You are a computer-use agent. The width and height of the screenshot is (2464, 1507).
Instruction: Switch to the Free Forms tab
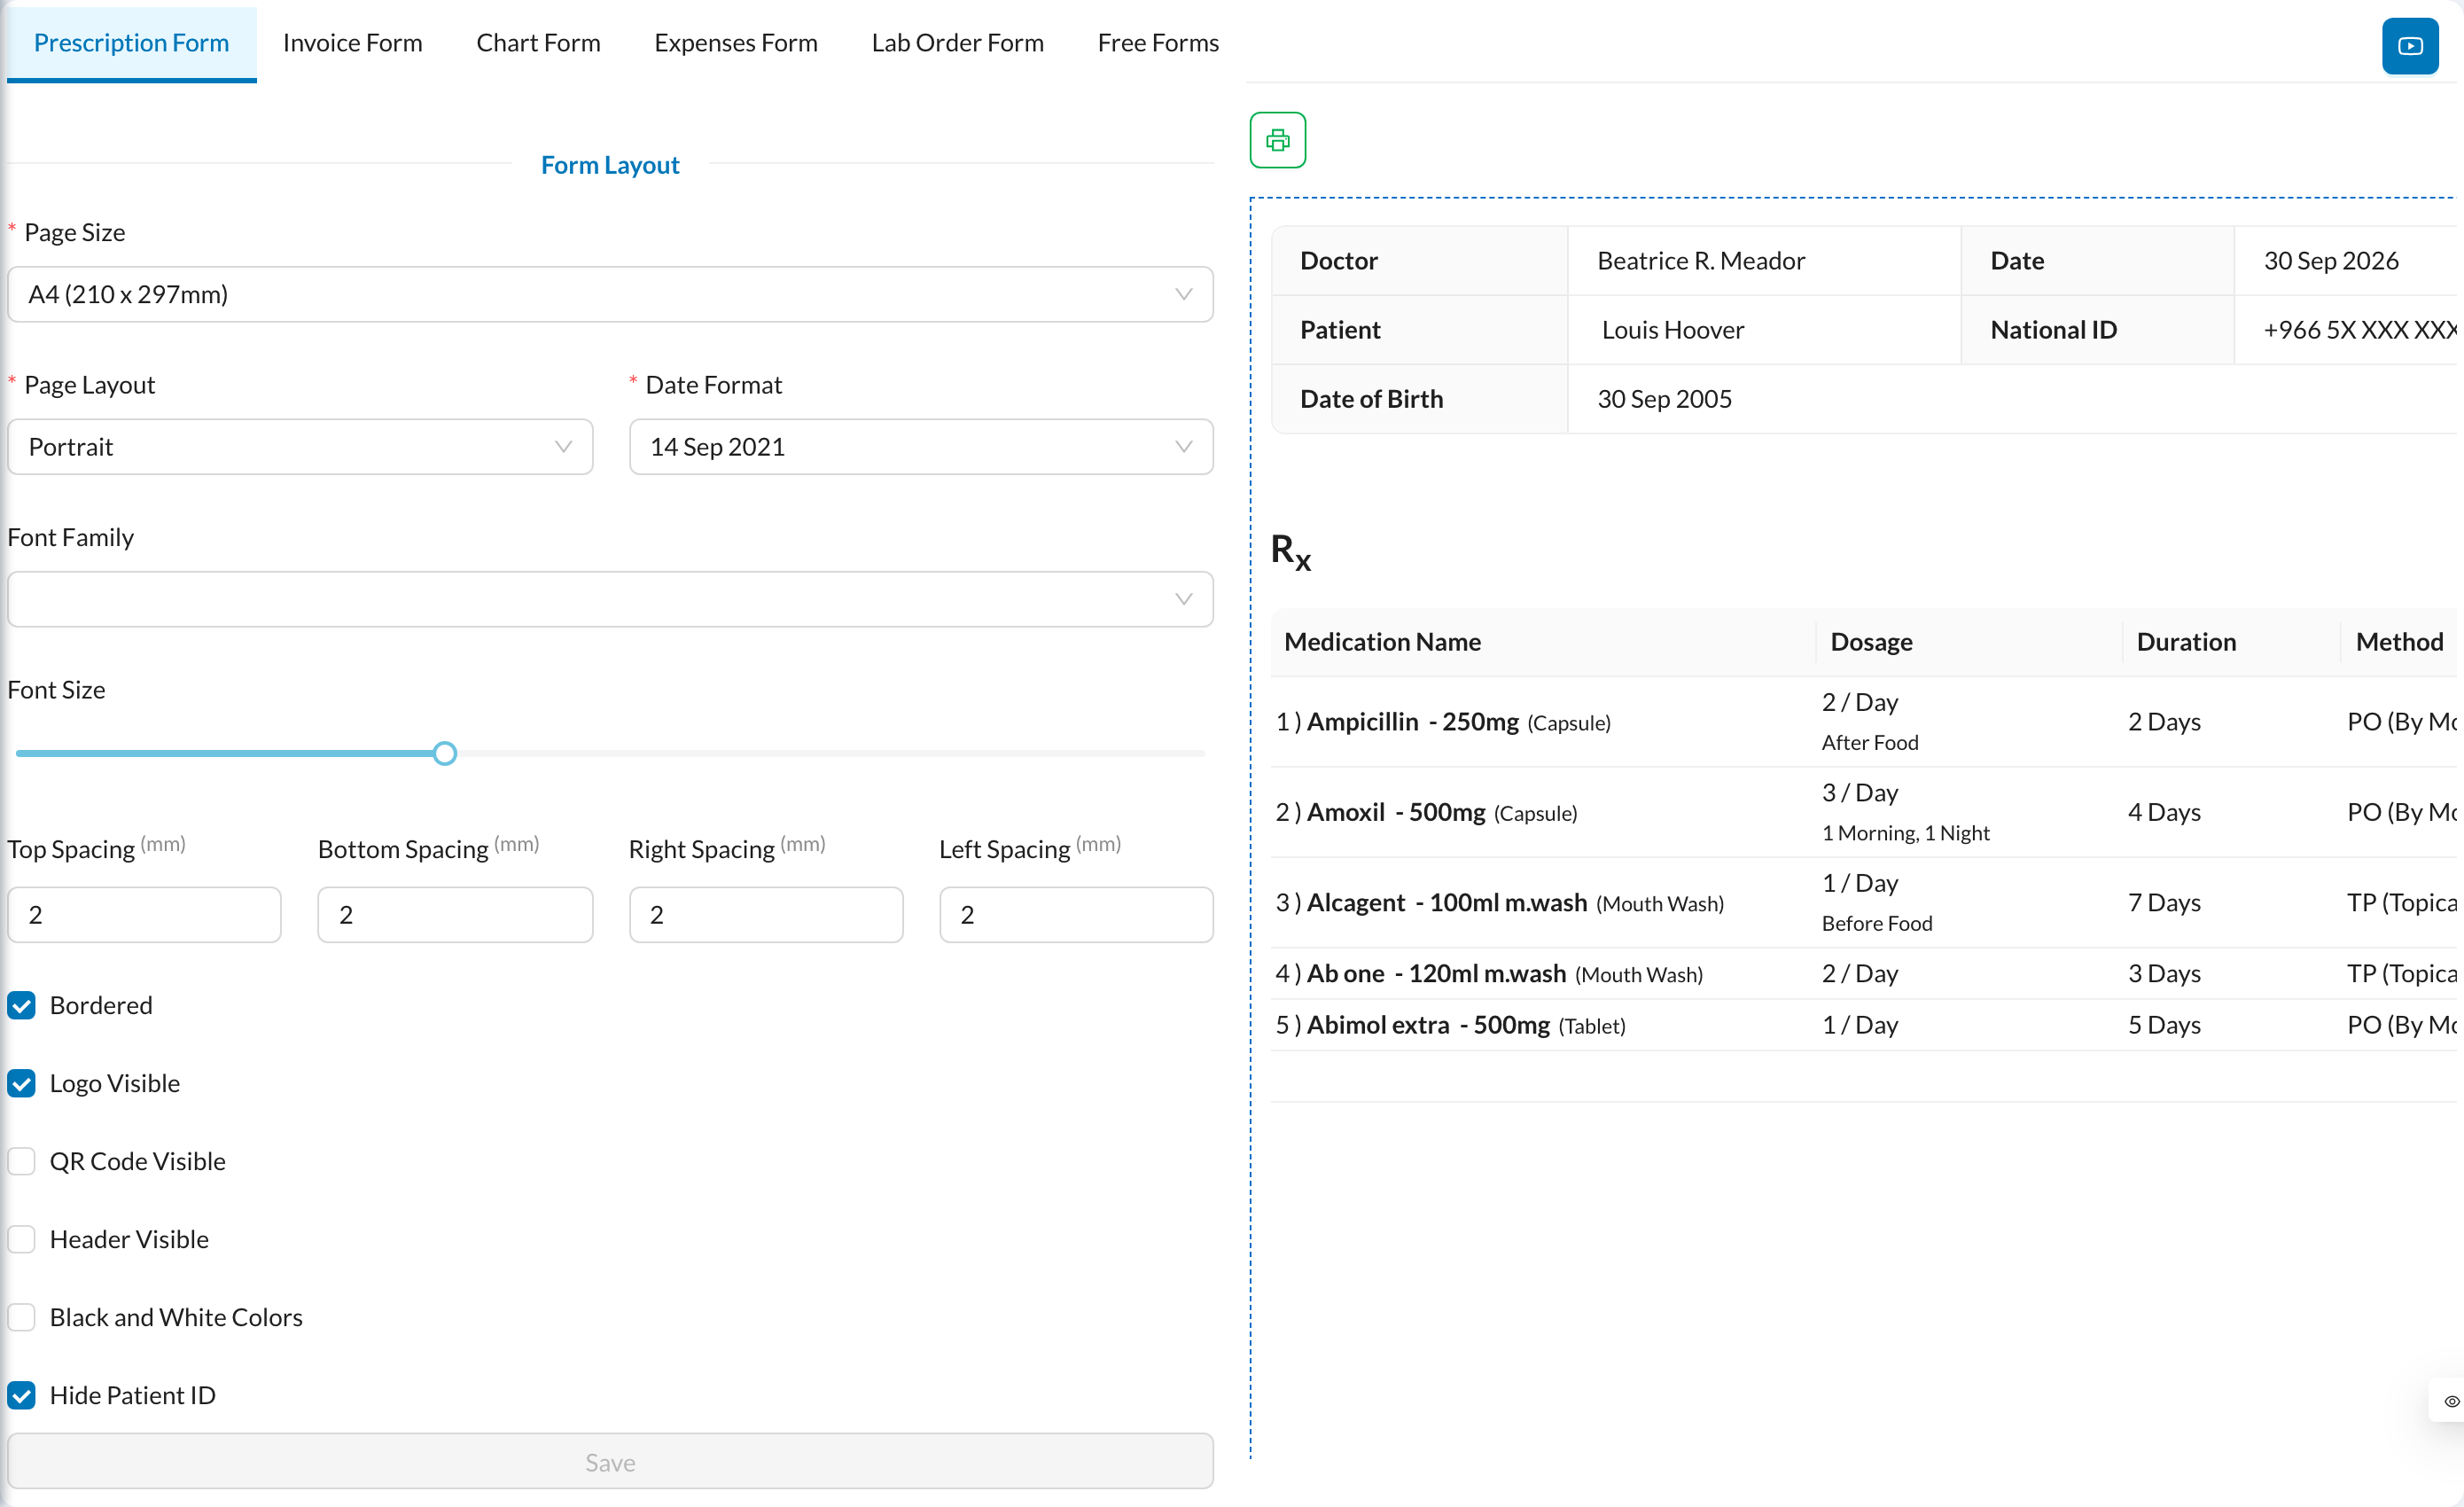[x=1157, y=43]
